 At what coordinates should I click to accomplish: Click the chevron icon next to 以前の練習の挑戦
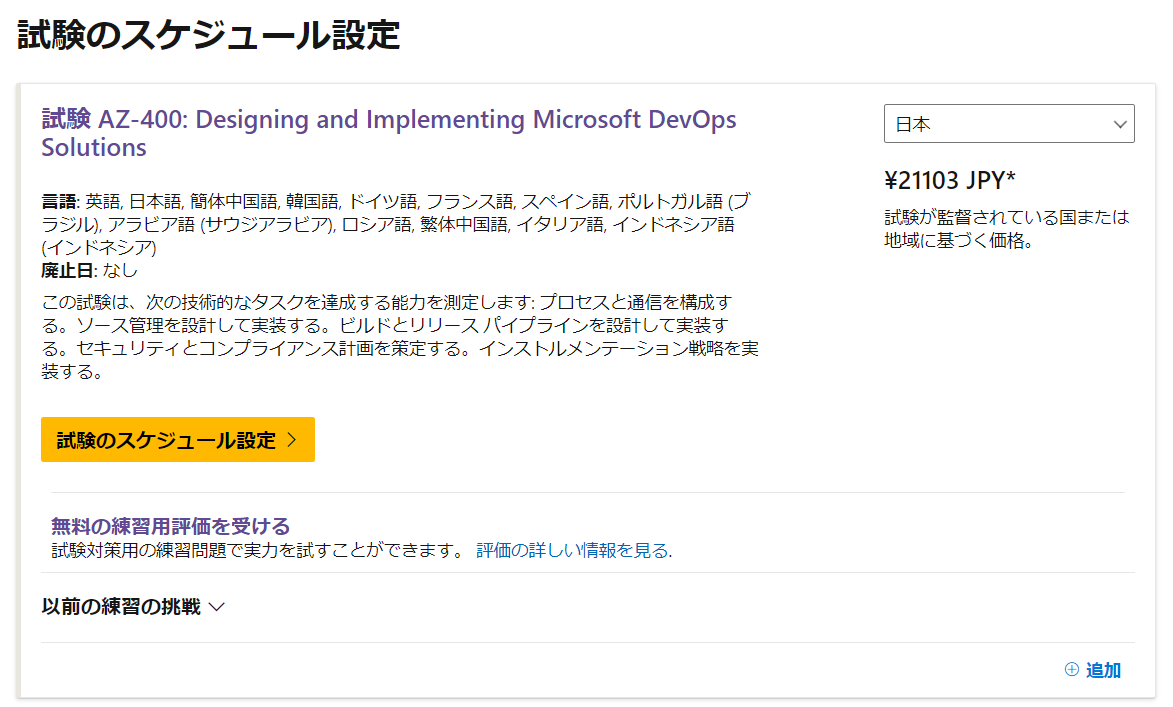(x=217, y=607)
